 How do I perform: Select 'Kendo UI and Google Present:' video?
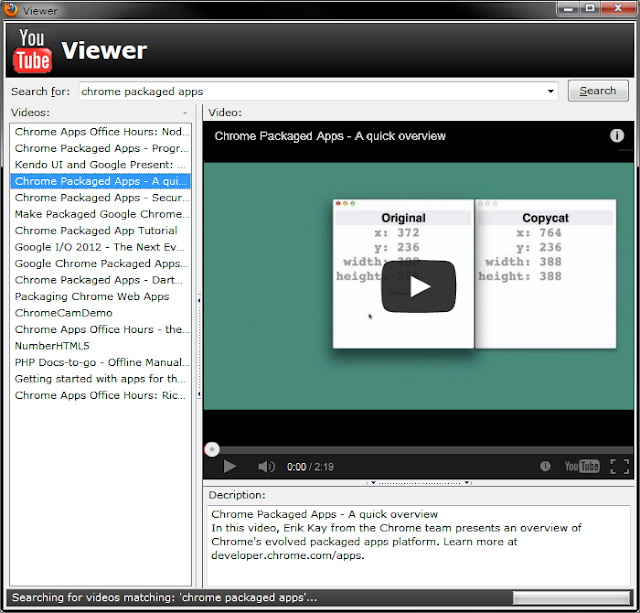click(x=100, y=164)
